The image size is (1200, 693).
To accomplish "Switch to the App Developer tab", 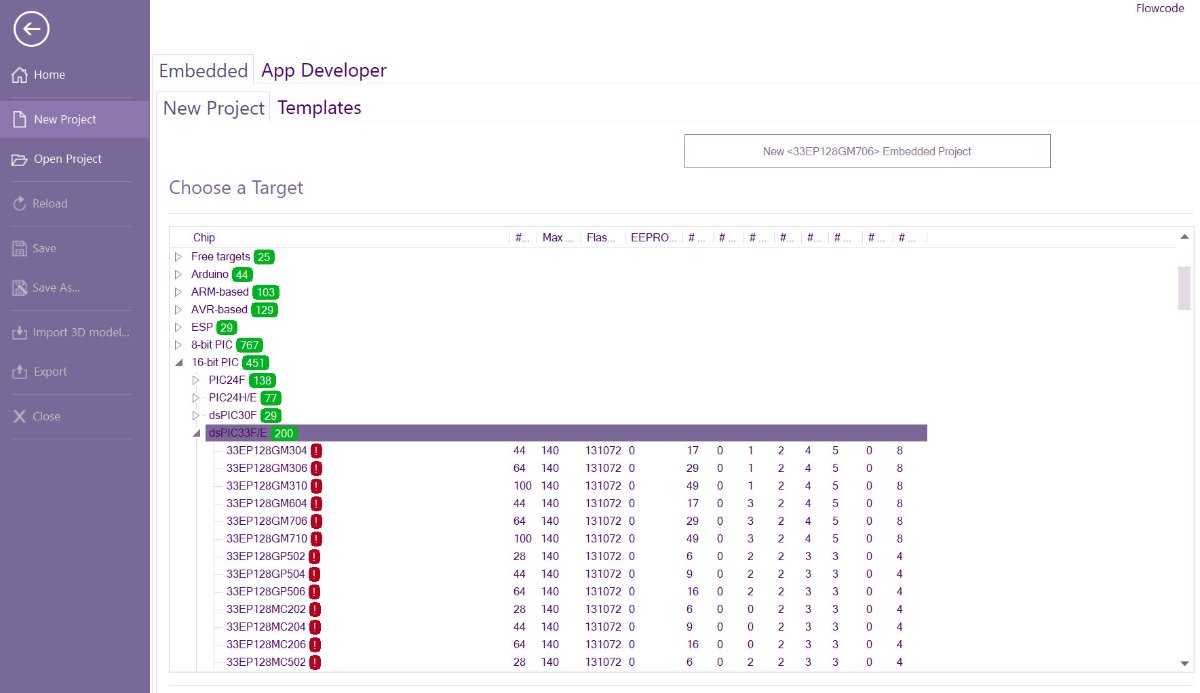I will 324,70.
